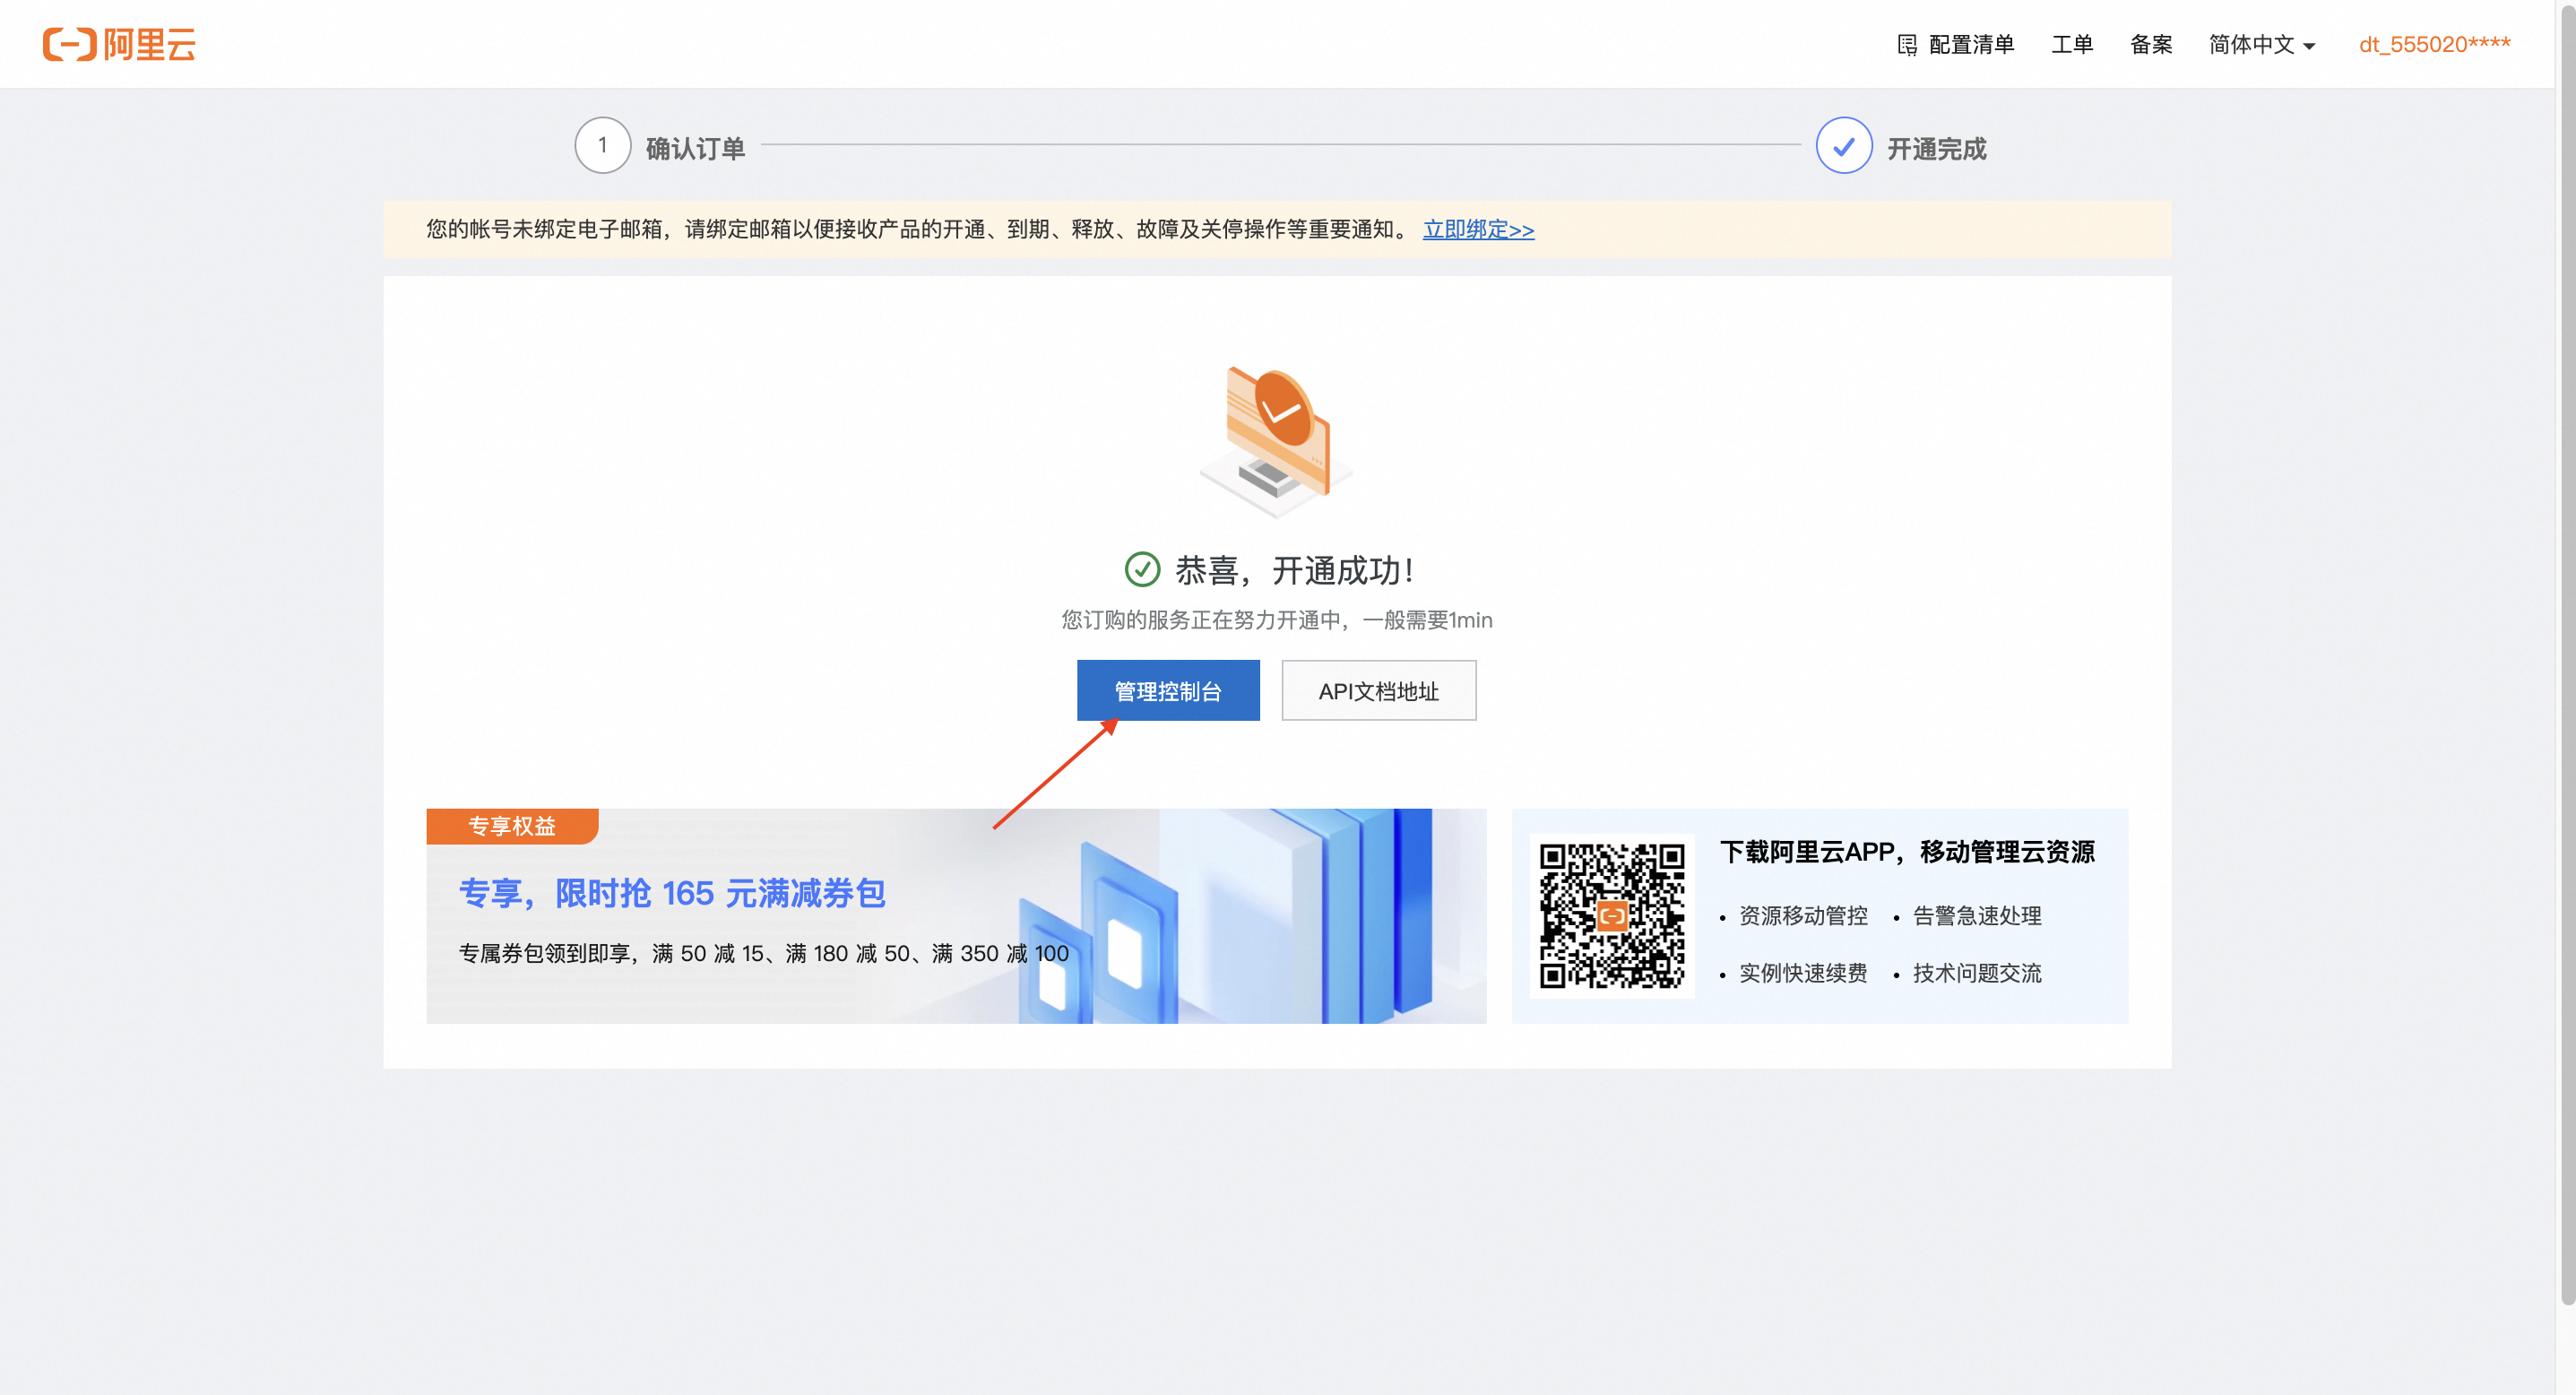The height and width of the screenshot is (1395, 2576).
Task: Scan area: click the Alibaba Cloud QR code
Action: click(1612, 915)
